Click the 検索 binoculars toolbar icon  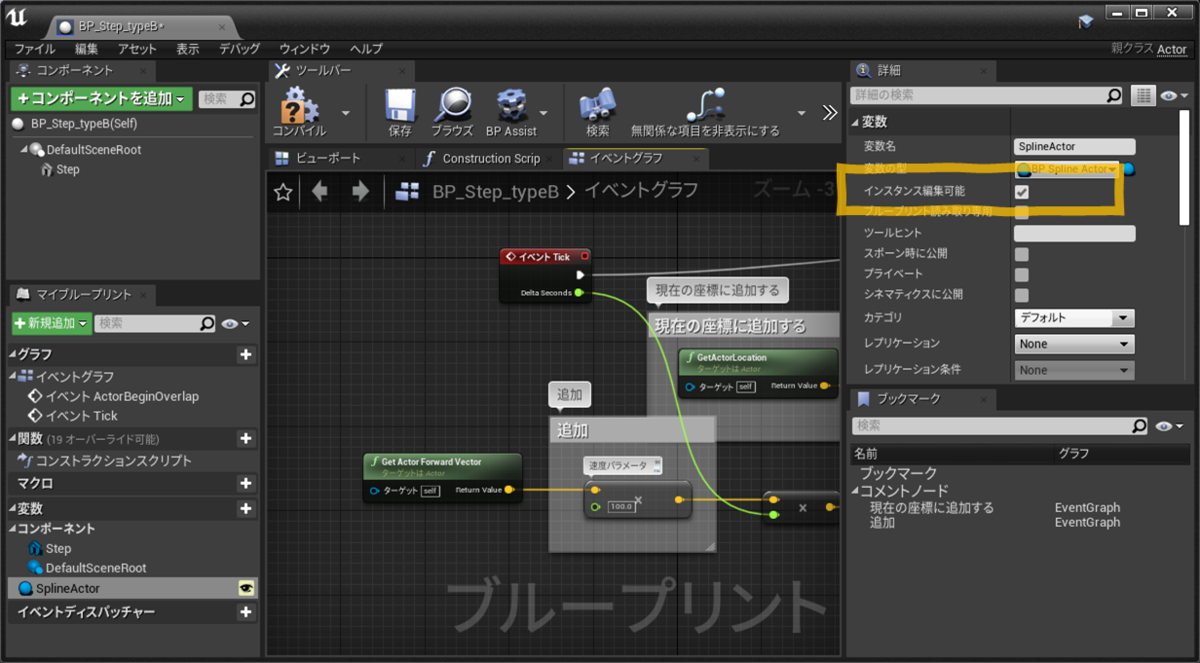point(598,112)
